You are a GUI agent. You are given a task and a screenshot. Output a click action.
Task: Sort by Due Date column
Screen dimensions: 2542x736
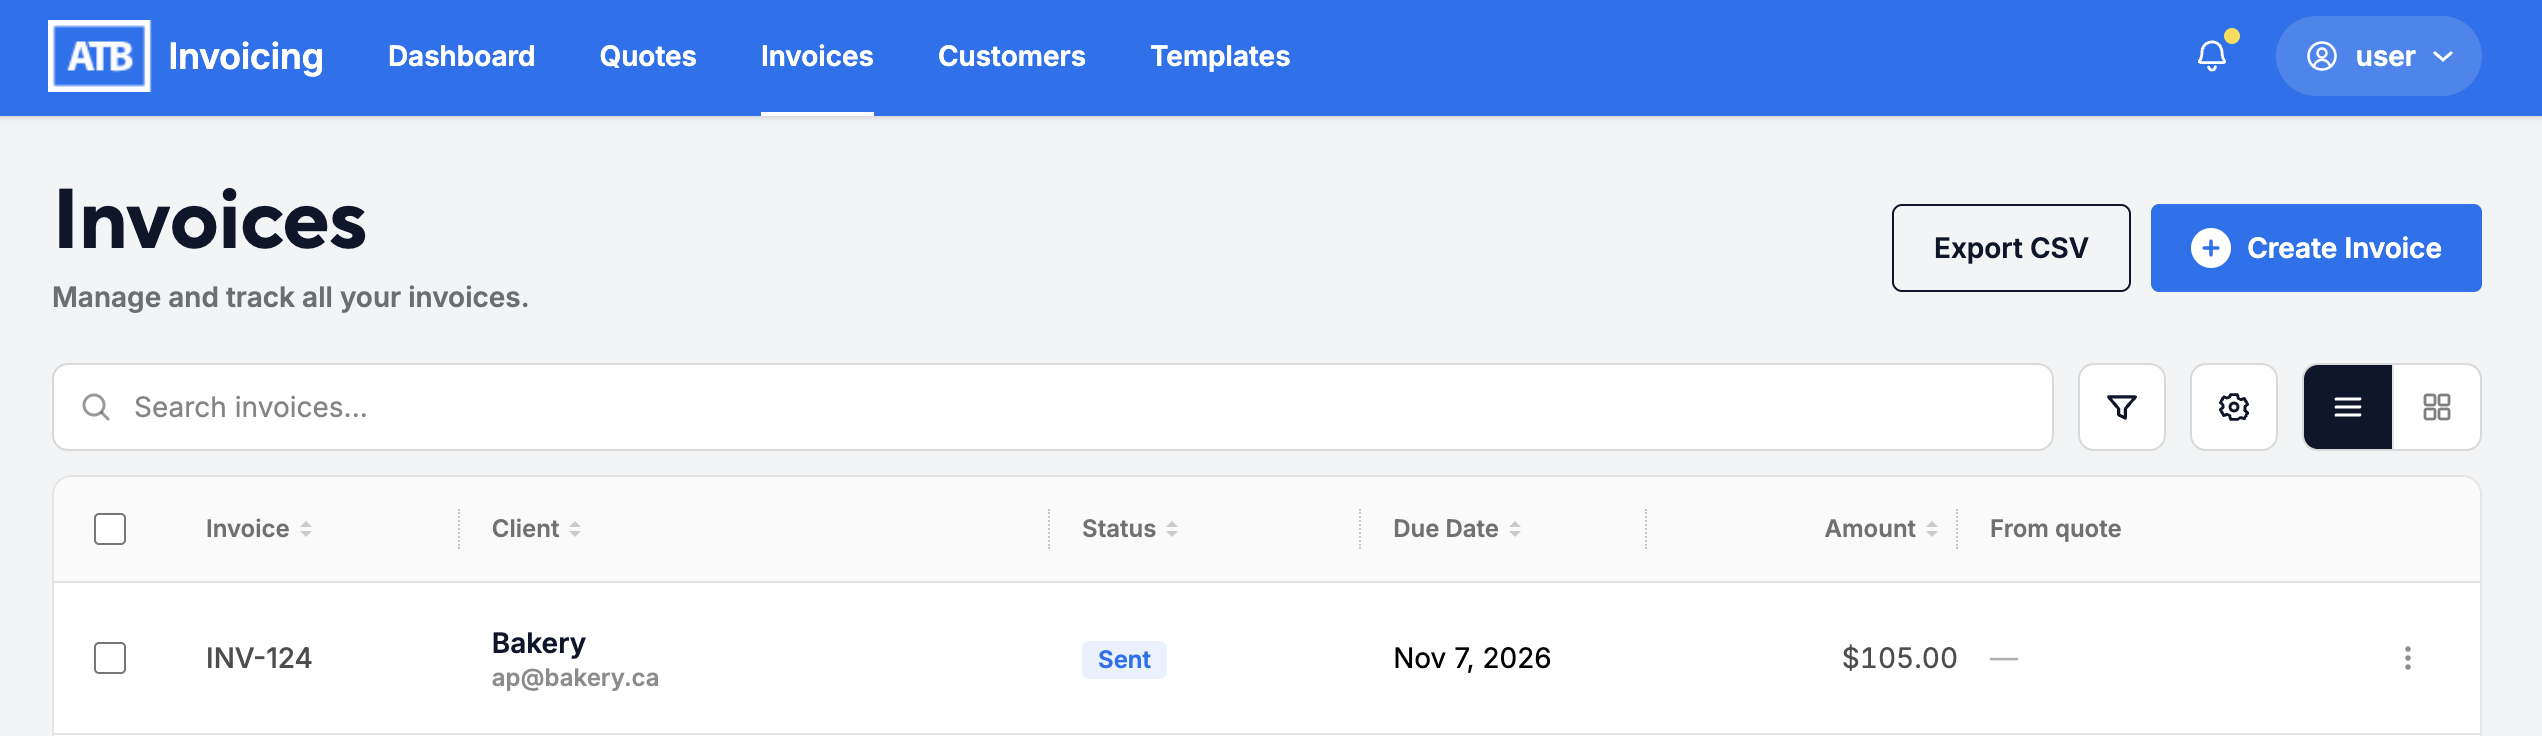click(1457, 529)
